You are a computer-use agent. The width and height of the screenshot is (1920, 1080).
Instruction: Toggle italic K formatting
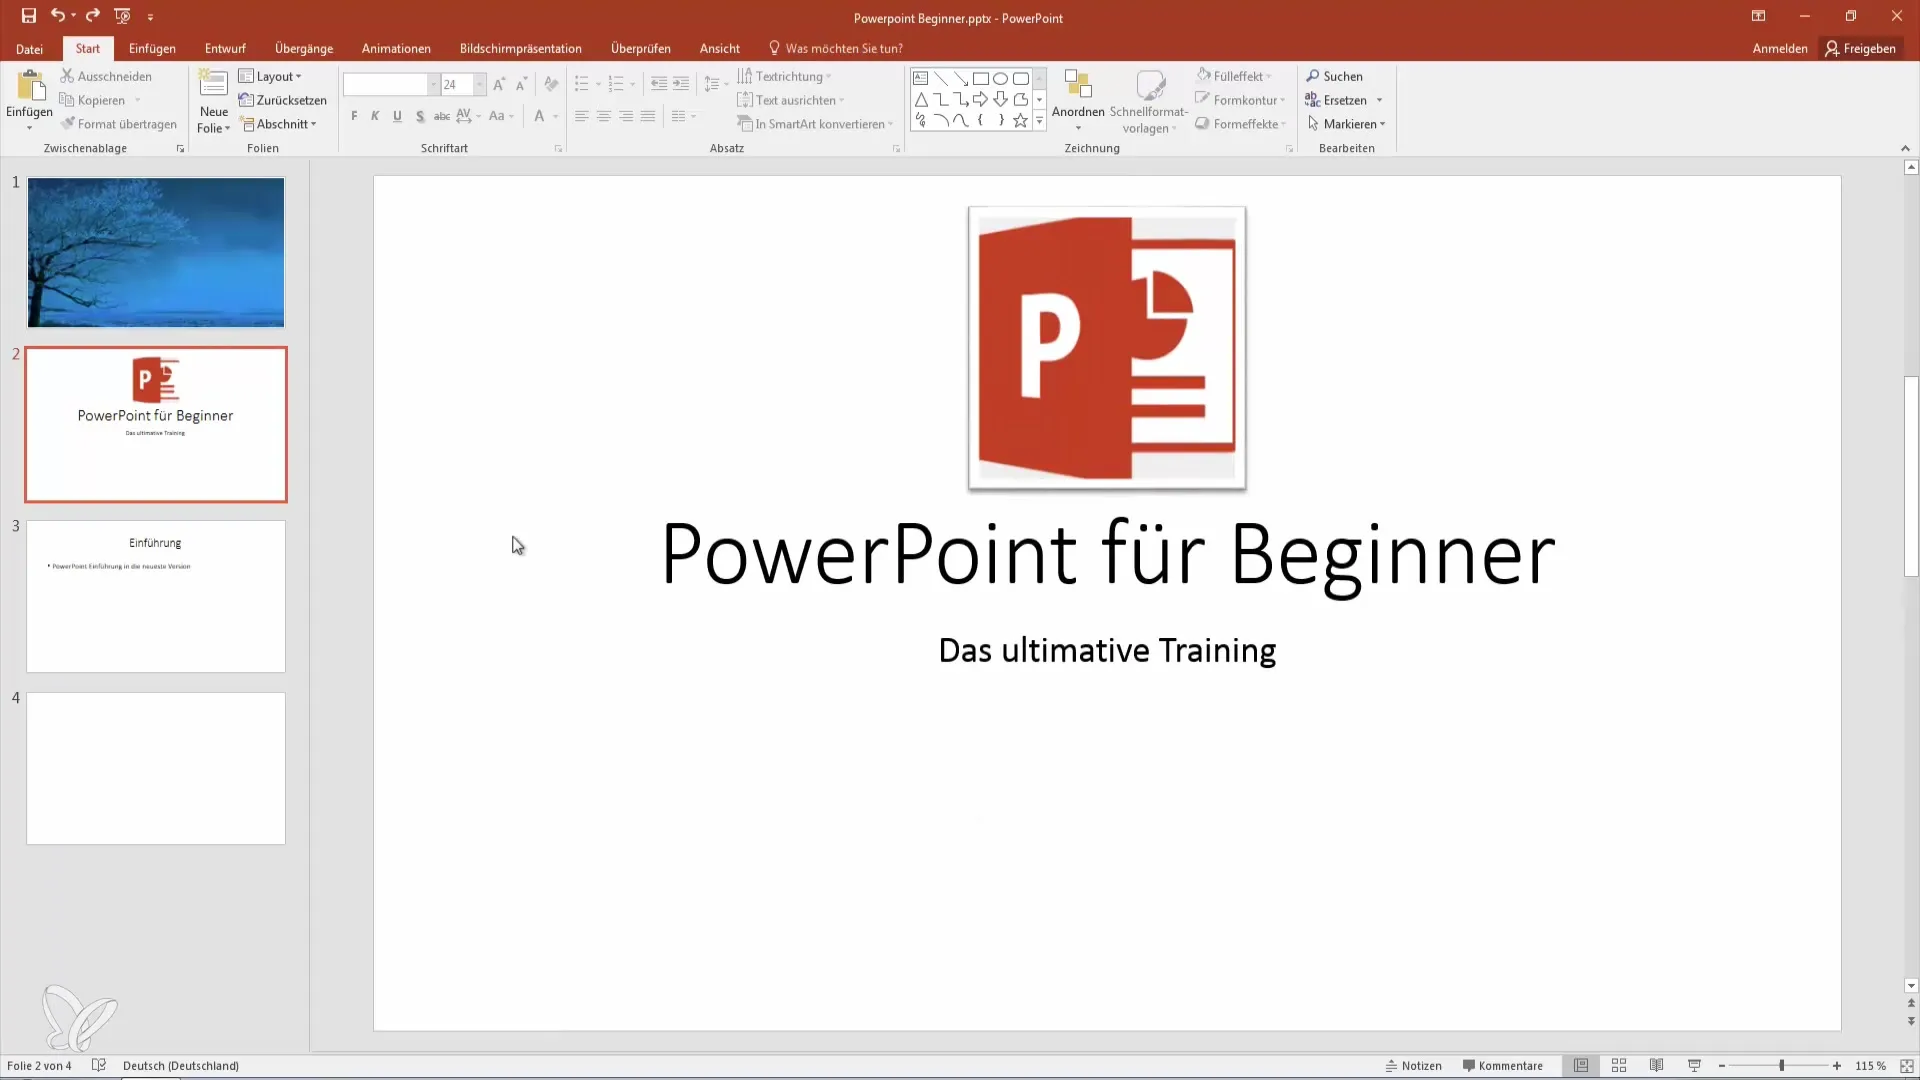click(x=375, y=116)
